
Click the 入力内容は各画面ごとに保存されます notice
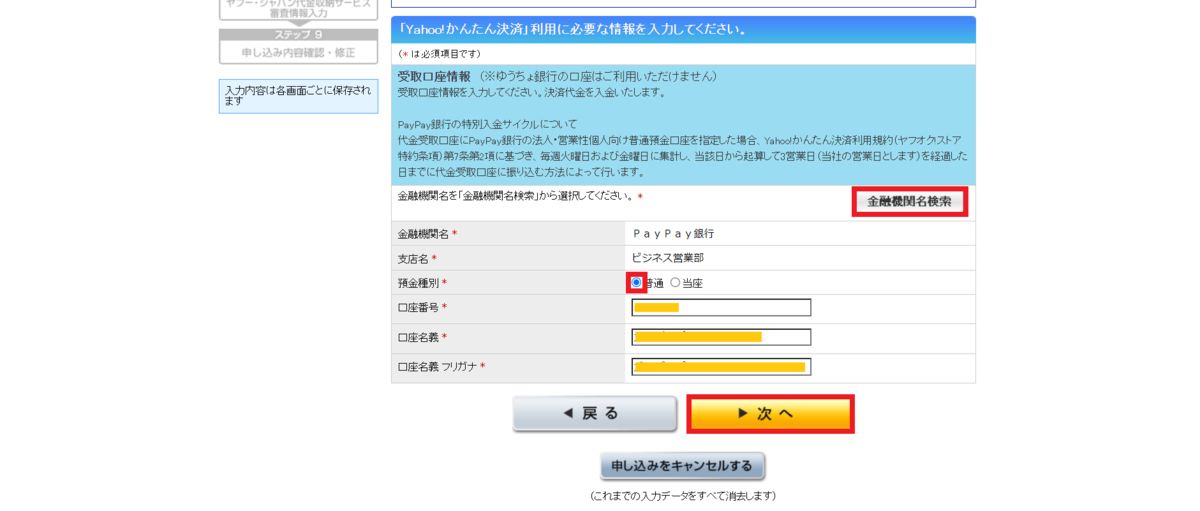(x=298, y=96)
